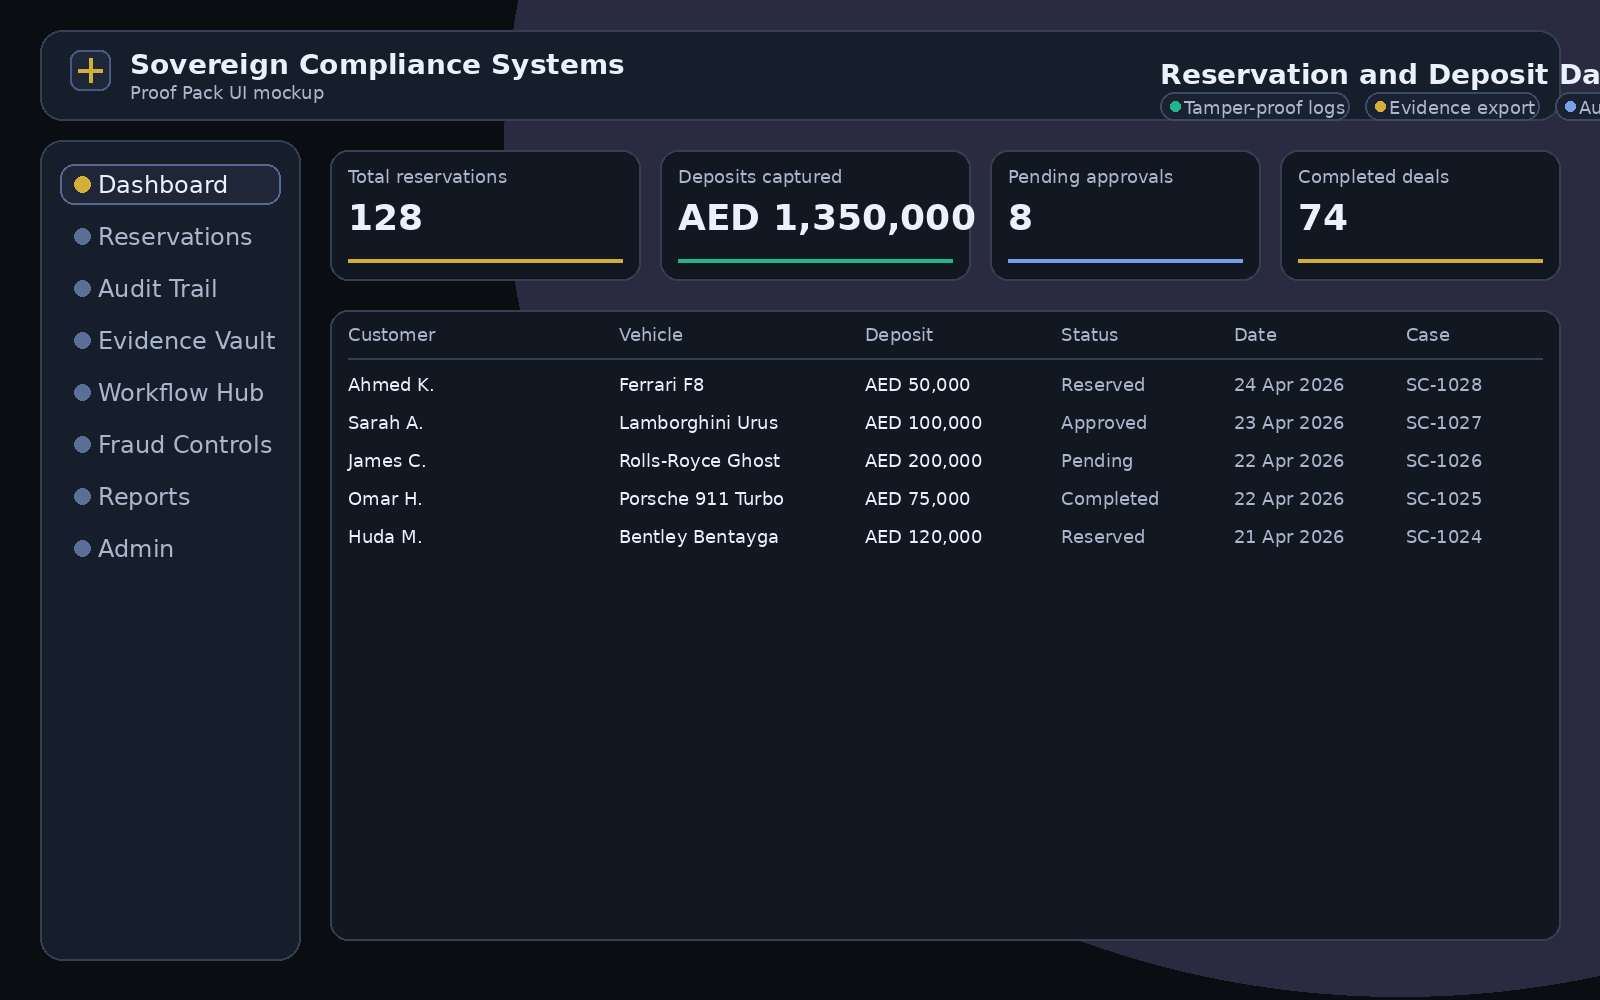
Task: Go to the Reports page
Action: coord(143,497)
